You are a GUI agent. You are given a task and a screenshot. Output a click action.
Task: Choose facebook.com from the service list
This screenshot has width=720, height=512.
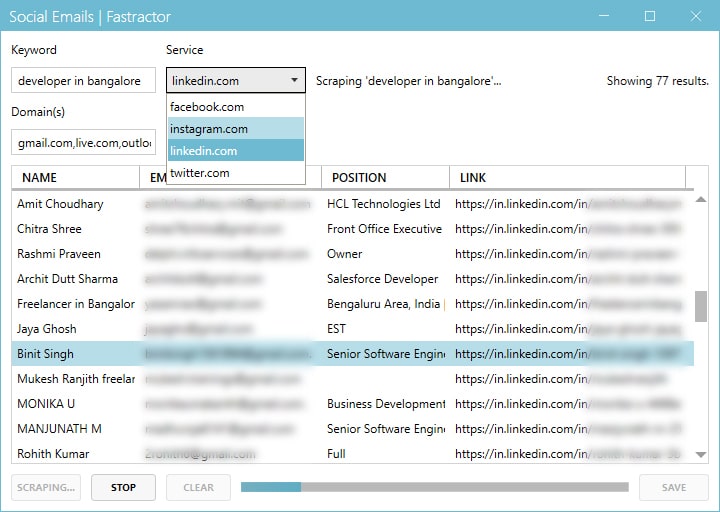coord(236,107)
